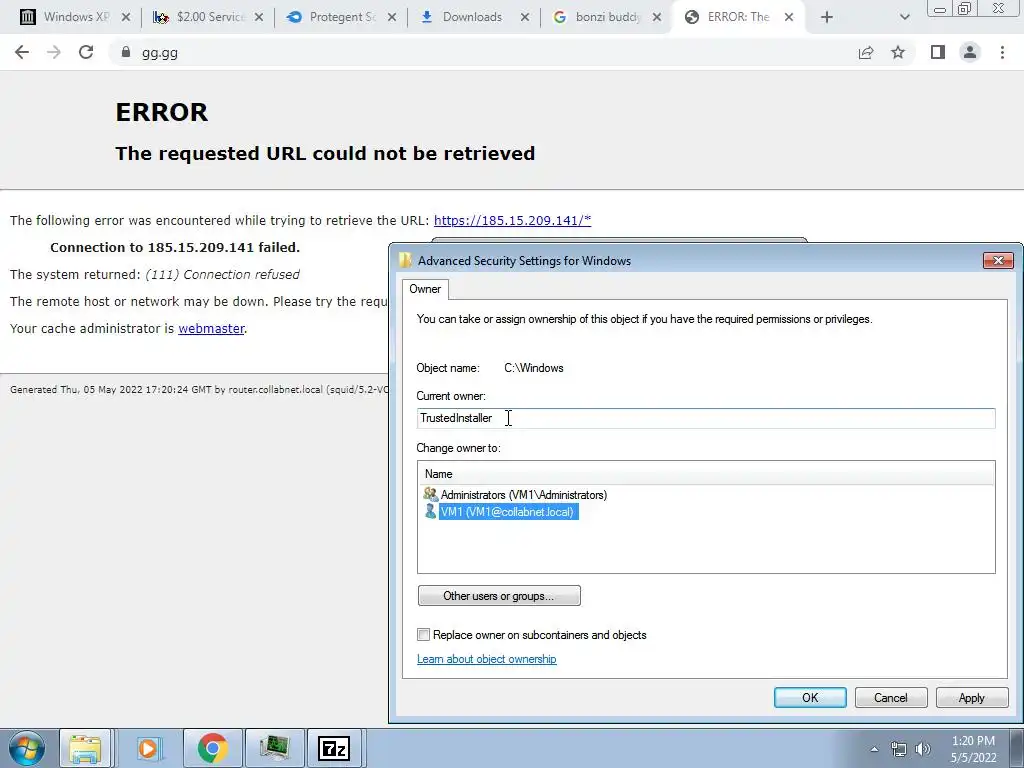Bookmark this page with the star icon
Image resolution: width=1024 pixels, height=768 pixels.
pyautogui.click(x=898, y=52)
